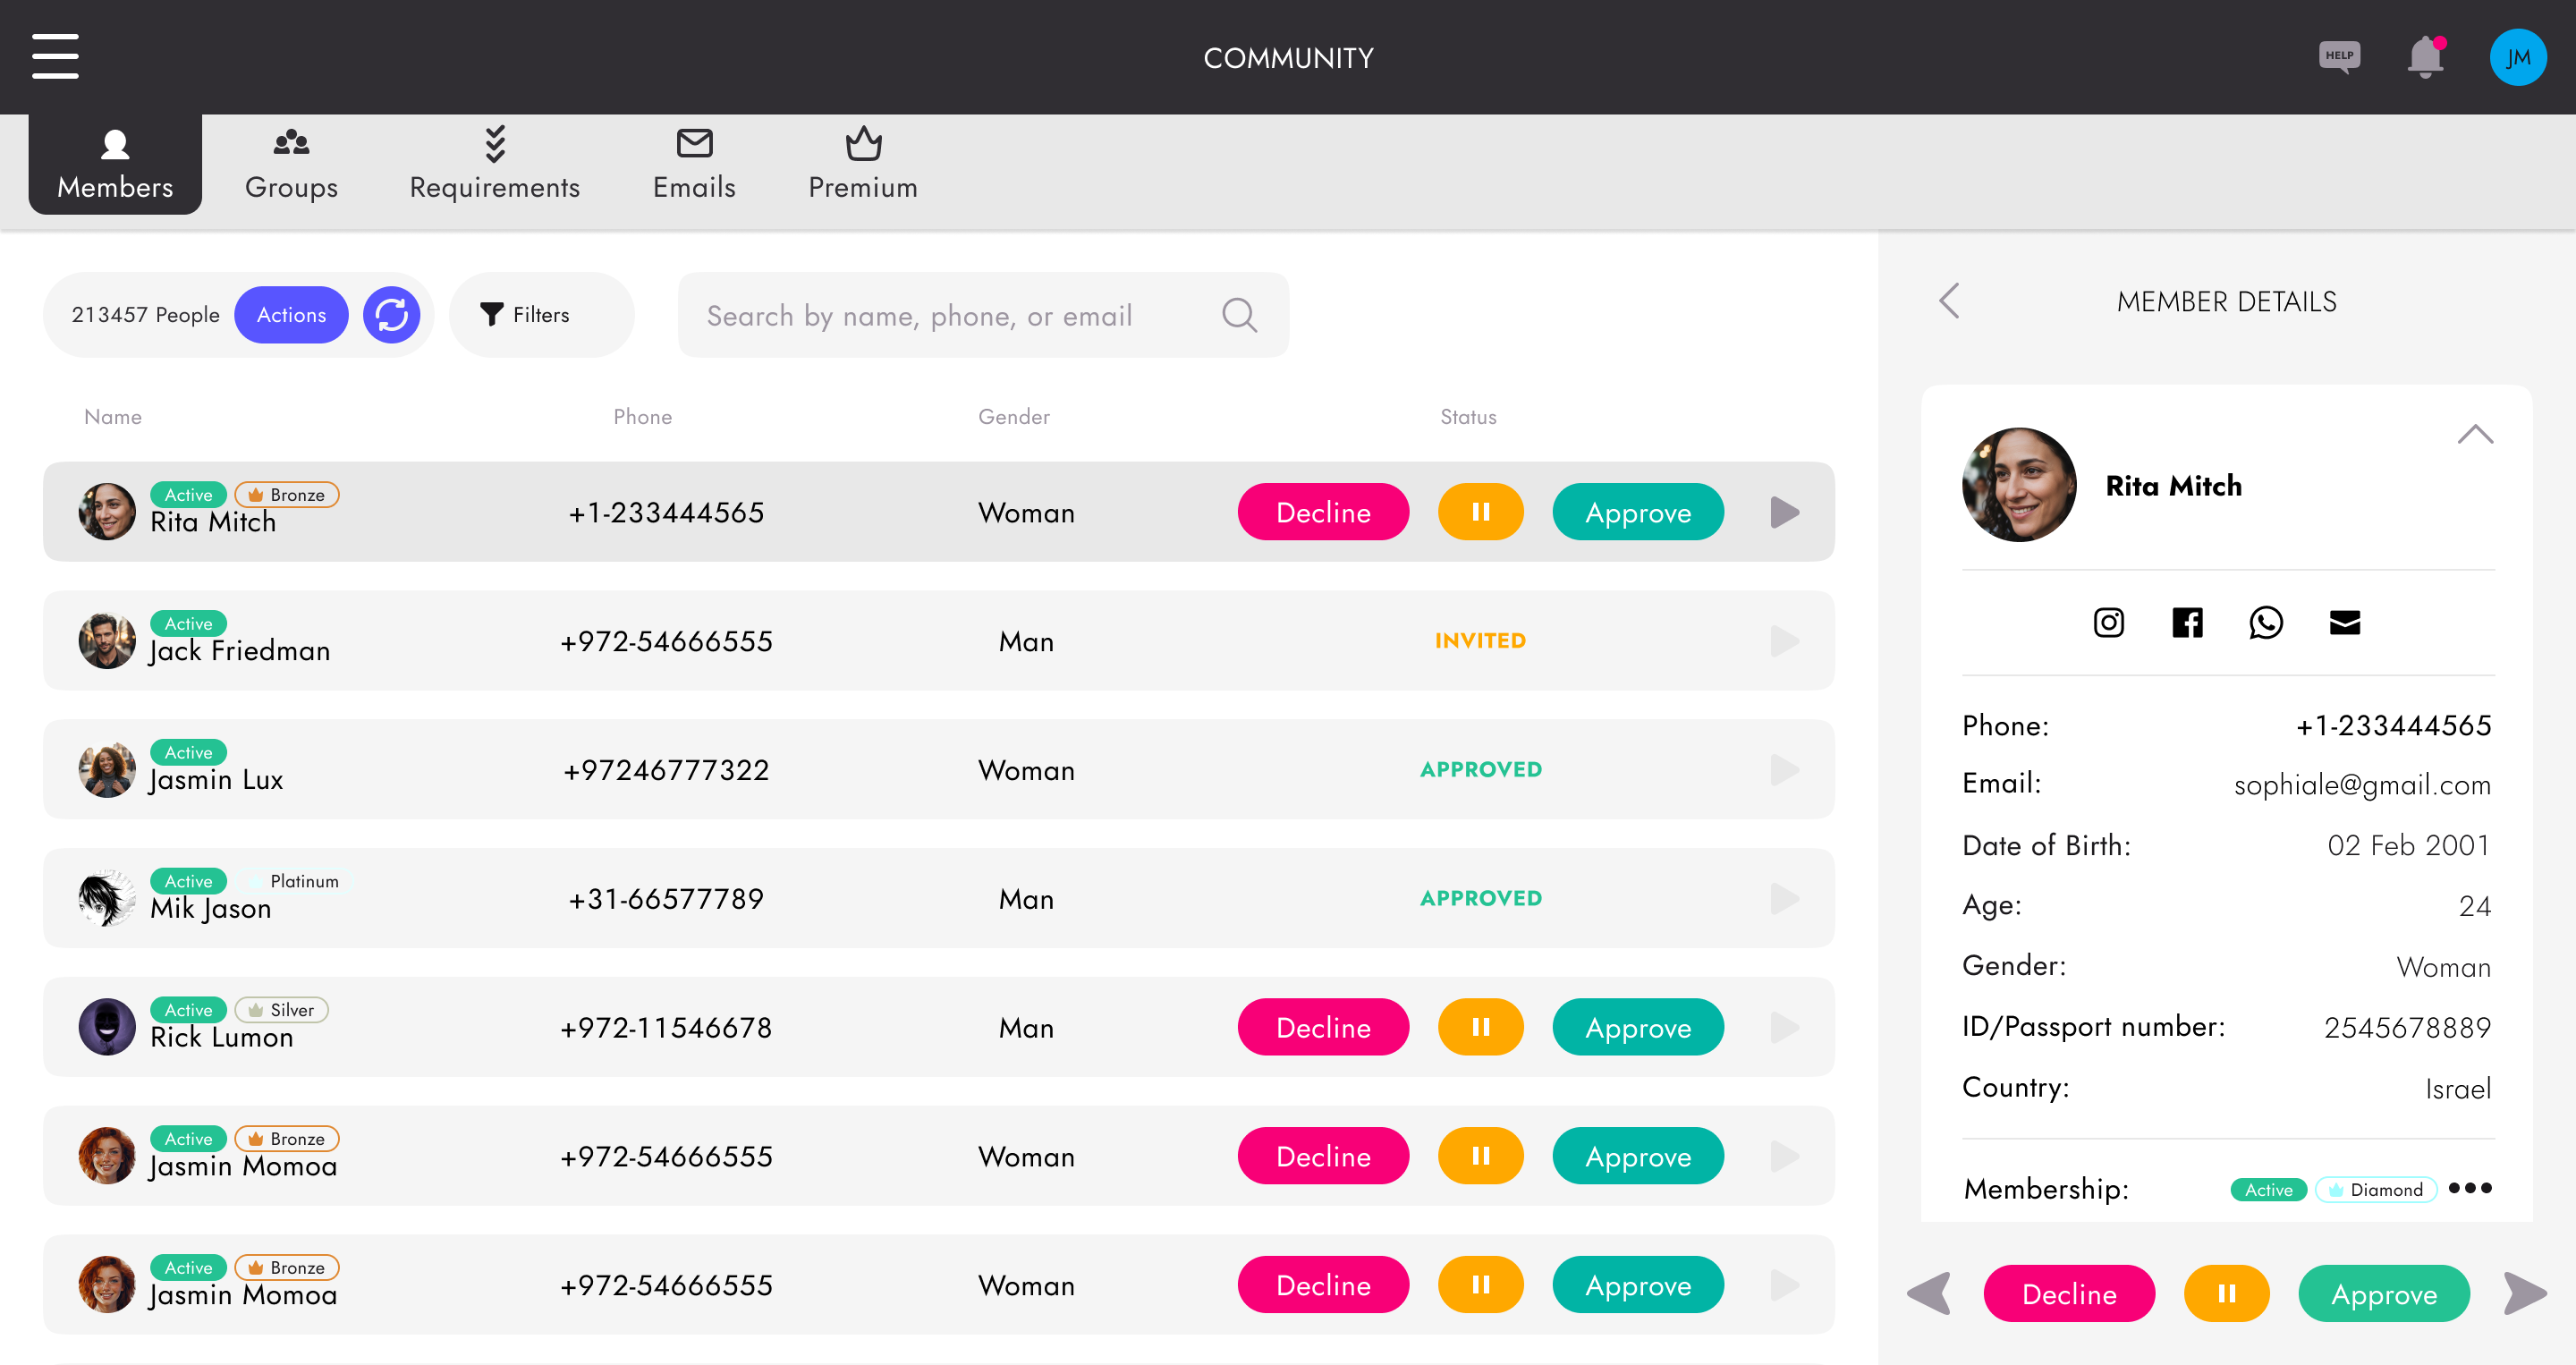Switch to the Groups tab

[x=291, y=165]
